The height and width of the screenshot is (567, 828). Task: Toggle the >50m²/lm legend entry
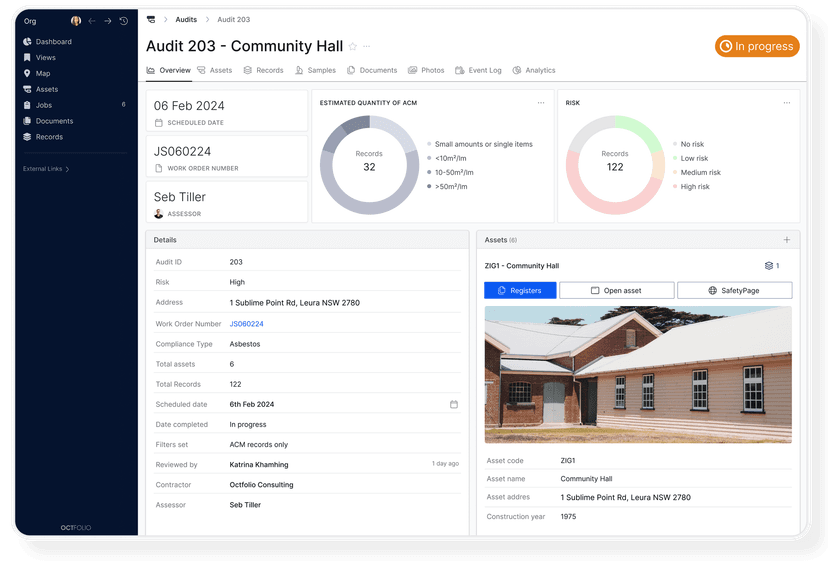tap(447, 186)
